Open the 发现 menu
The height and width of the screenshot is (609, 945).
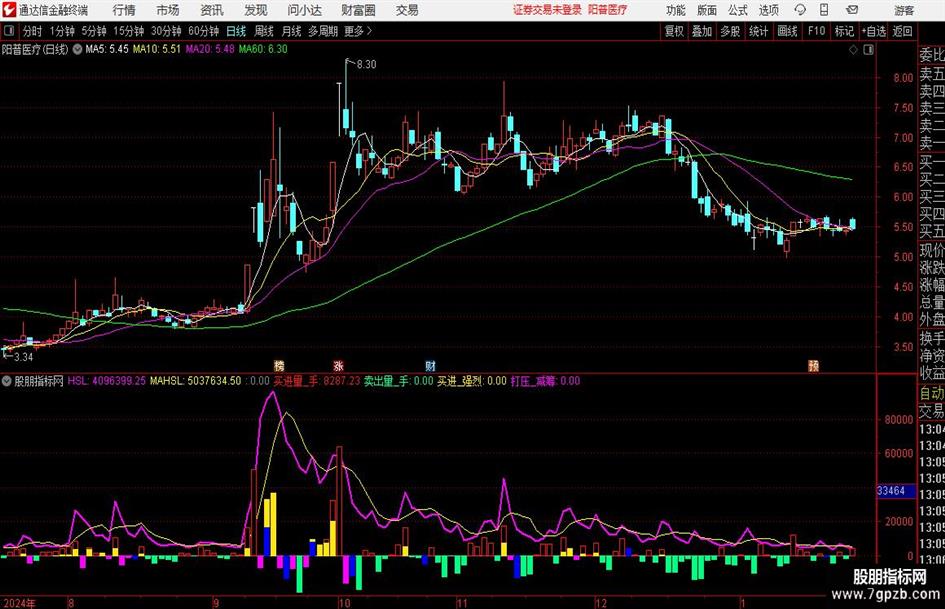256,10
